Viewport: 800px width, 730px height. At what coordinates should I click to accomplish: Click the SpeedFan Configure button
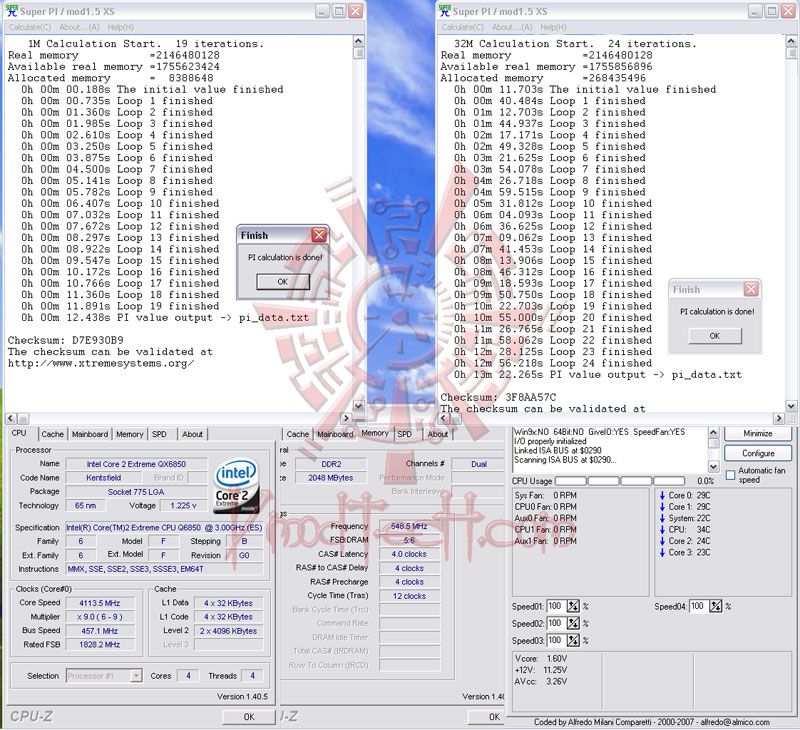758,453
